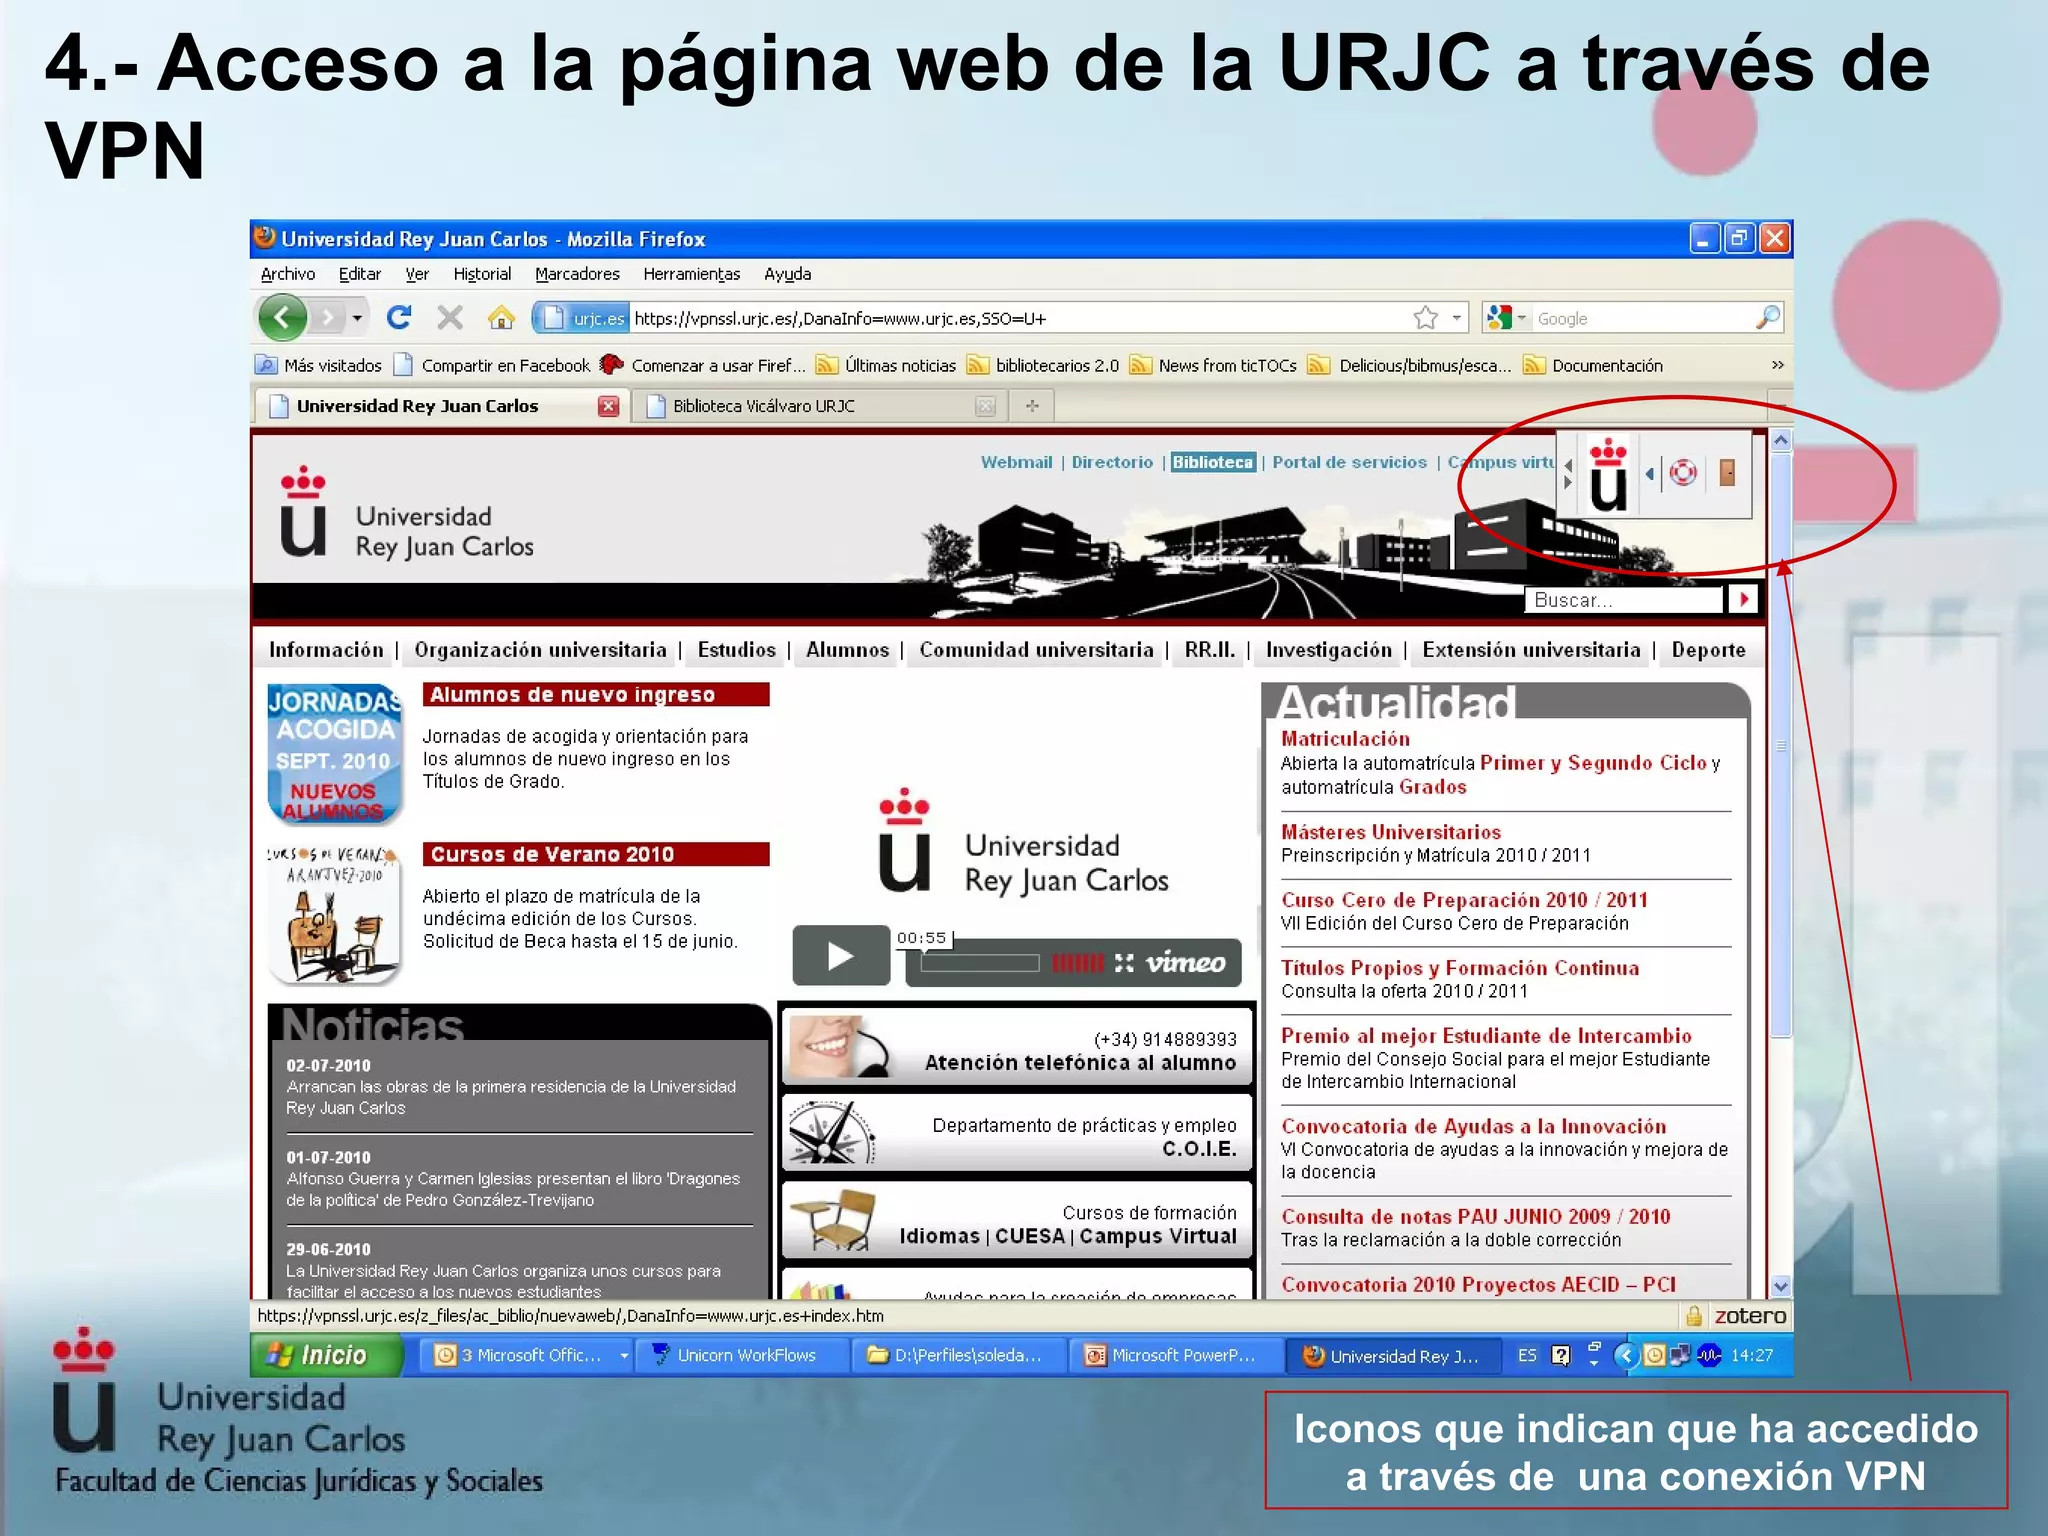2048x1536 pixels.
Task: Reload the page with the refresh icon
Action: coord(399,318)
